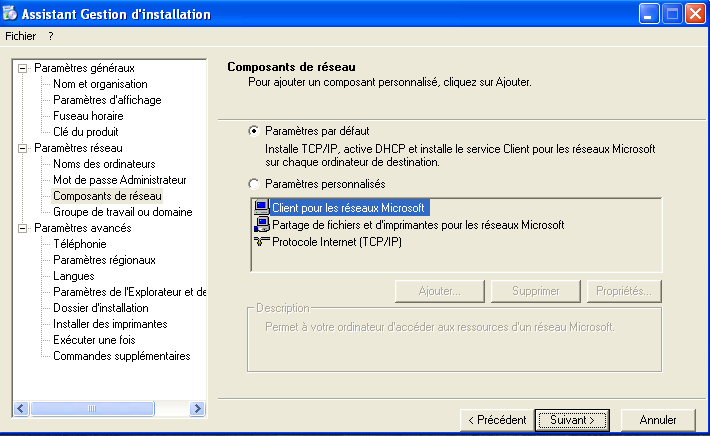Select Téléphonie in the tree
710x436 pixels.
click(80, 244)
